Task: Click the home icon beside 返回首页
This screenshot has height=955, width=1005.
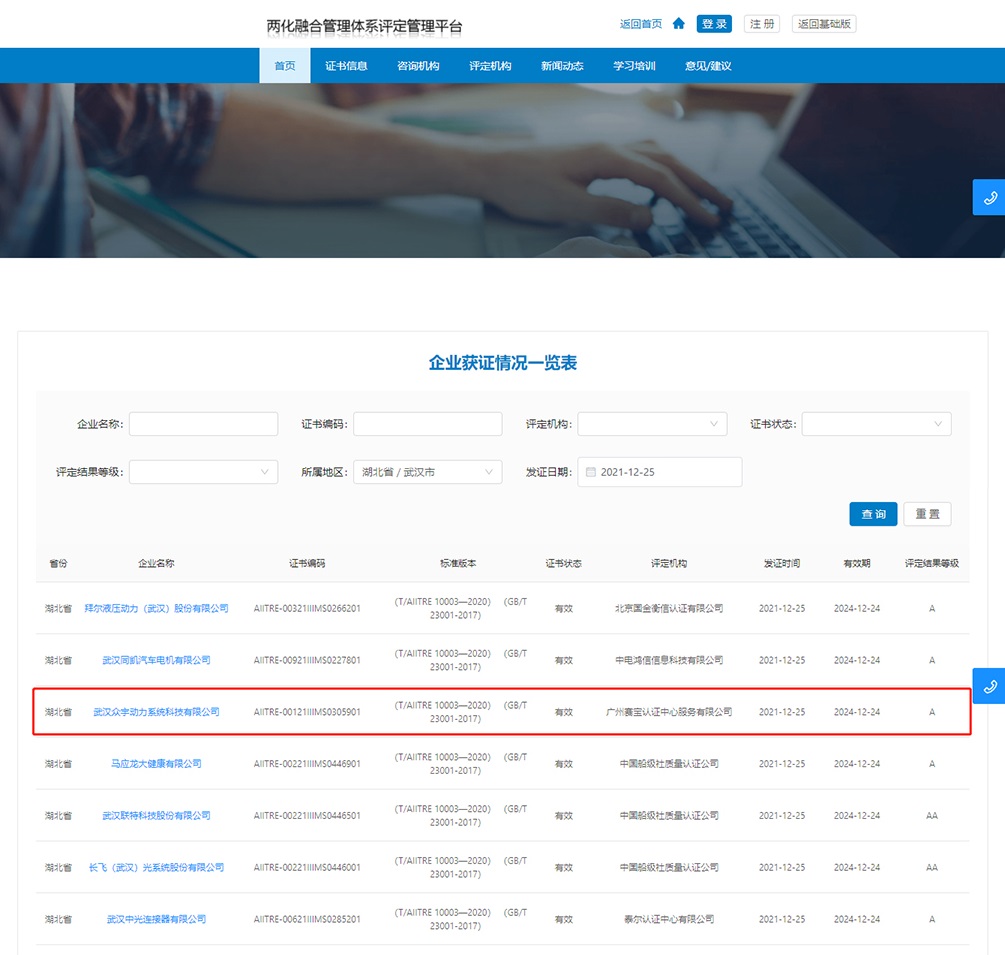Action: click(x=679, y=24)
